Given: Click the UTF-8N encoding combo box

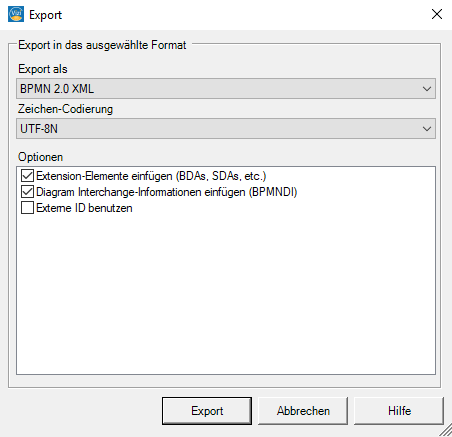Looking at the screenshot, I should [226, 129].
